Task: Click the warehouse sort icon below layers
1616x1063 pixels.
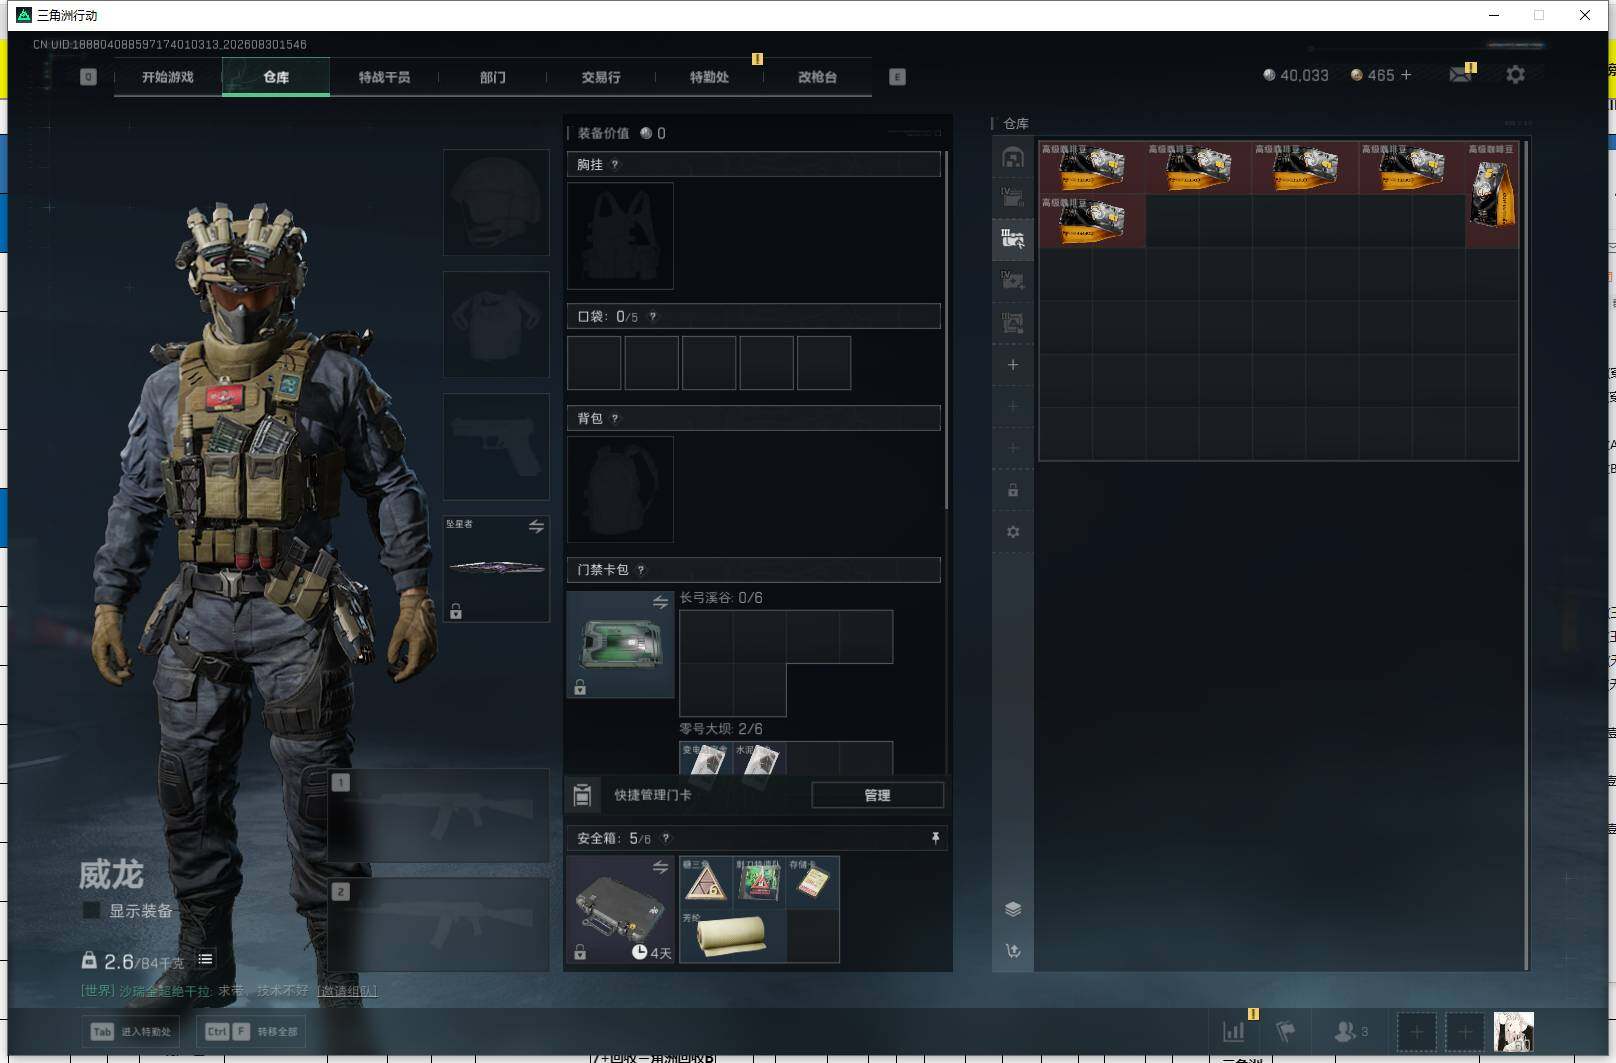Action: pyautogui.click(x=1013, y=951)
